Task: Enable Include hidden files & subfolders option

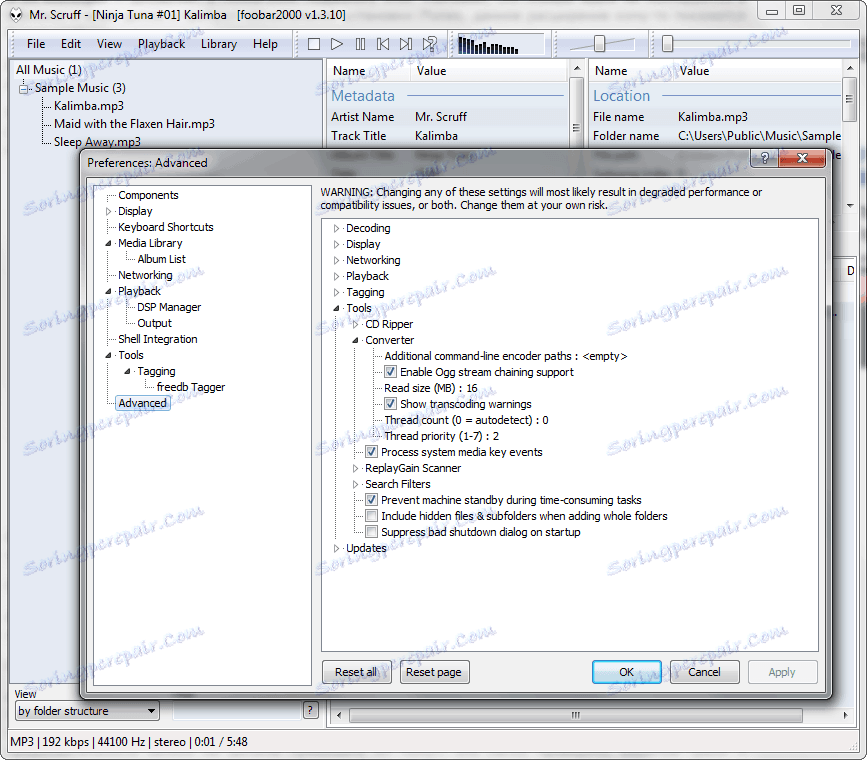Action: (371, 516)
